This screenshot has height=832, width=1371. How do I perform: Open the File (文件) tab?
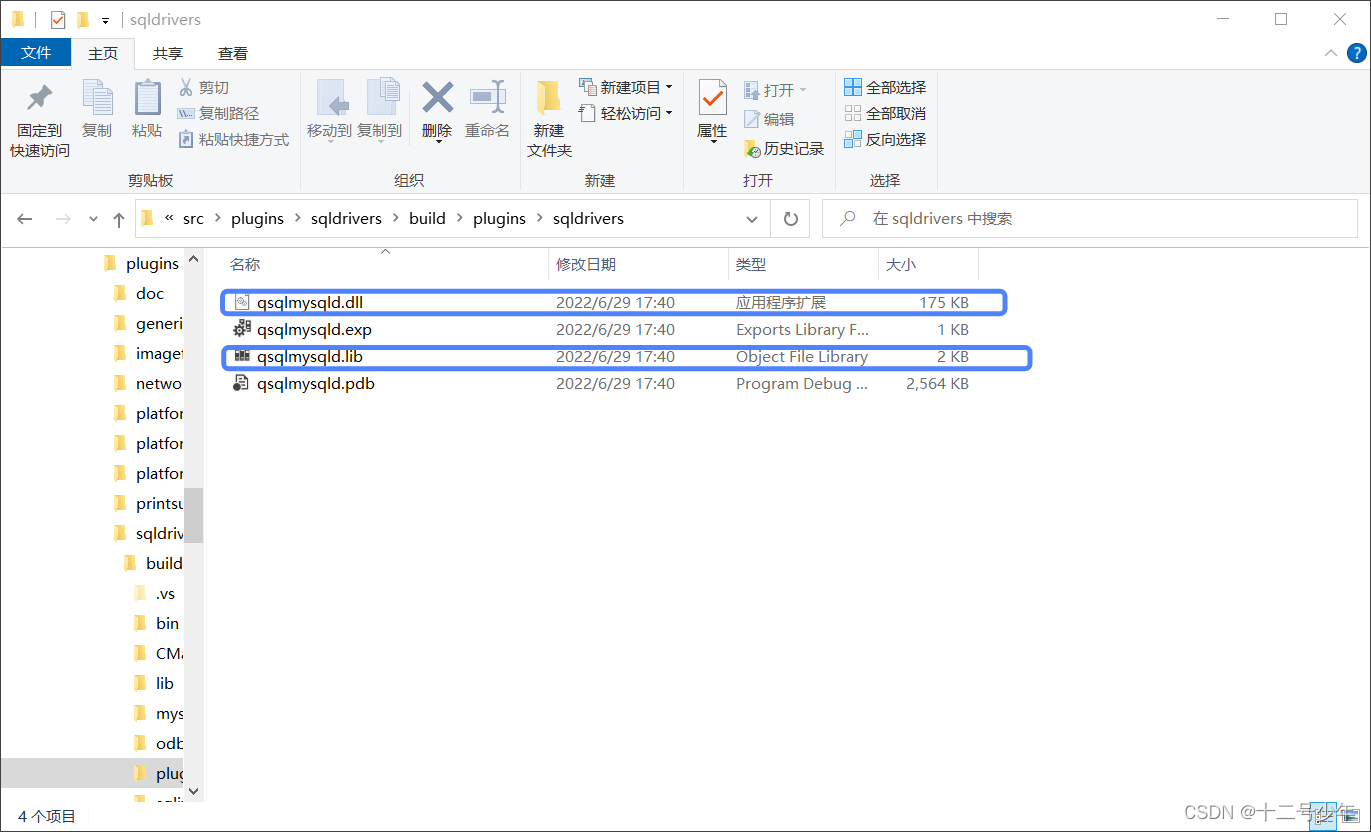(x=36, y=53)
